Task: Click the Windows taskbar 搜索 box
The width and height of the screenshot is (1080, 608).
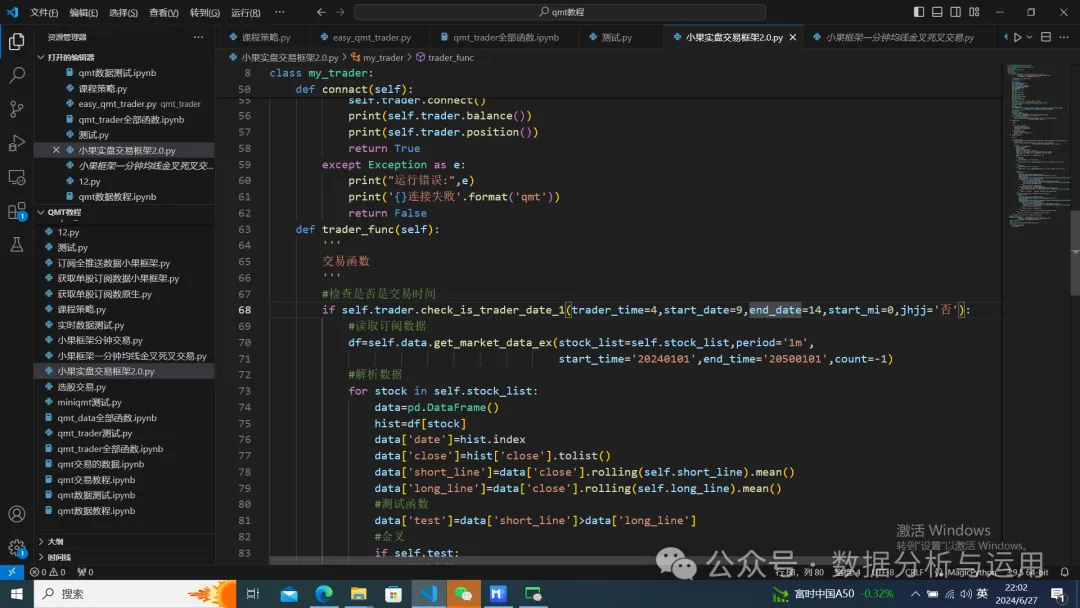Action: (135, 594)
